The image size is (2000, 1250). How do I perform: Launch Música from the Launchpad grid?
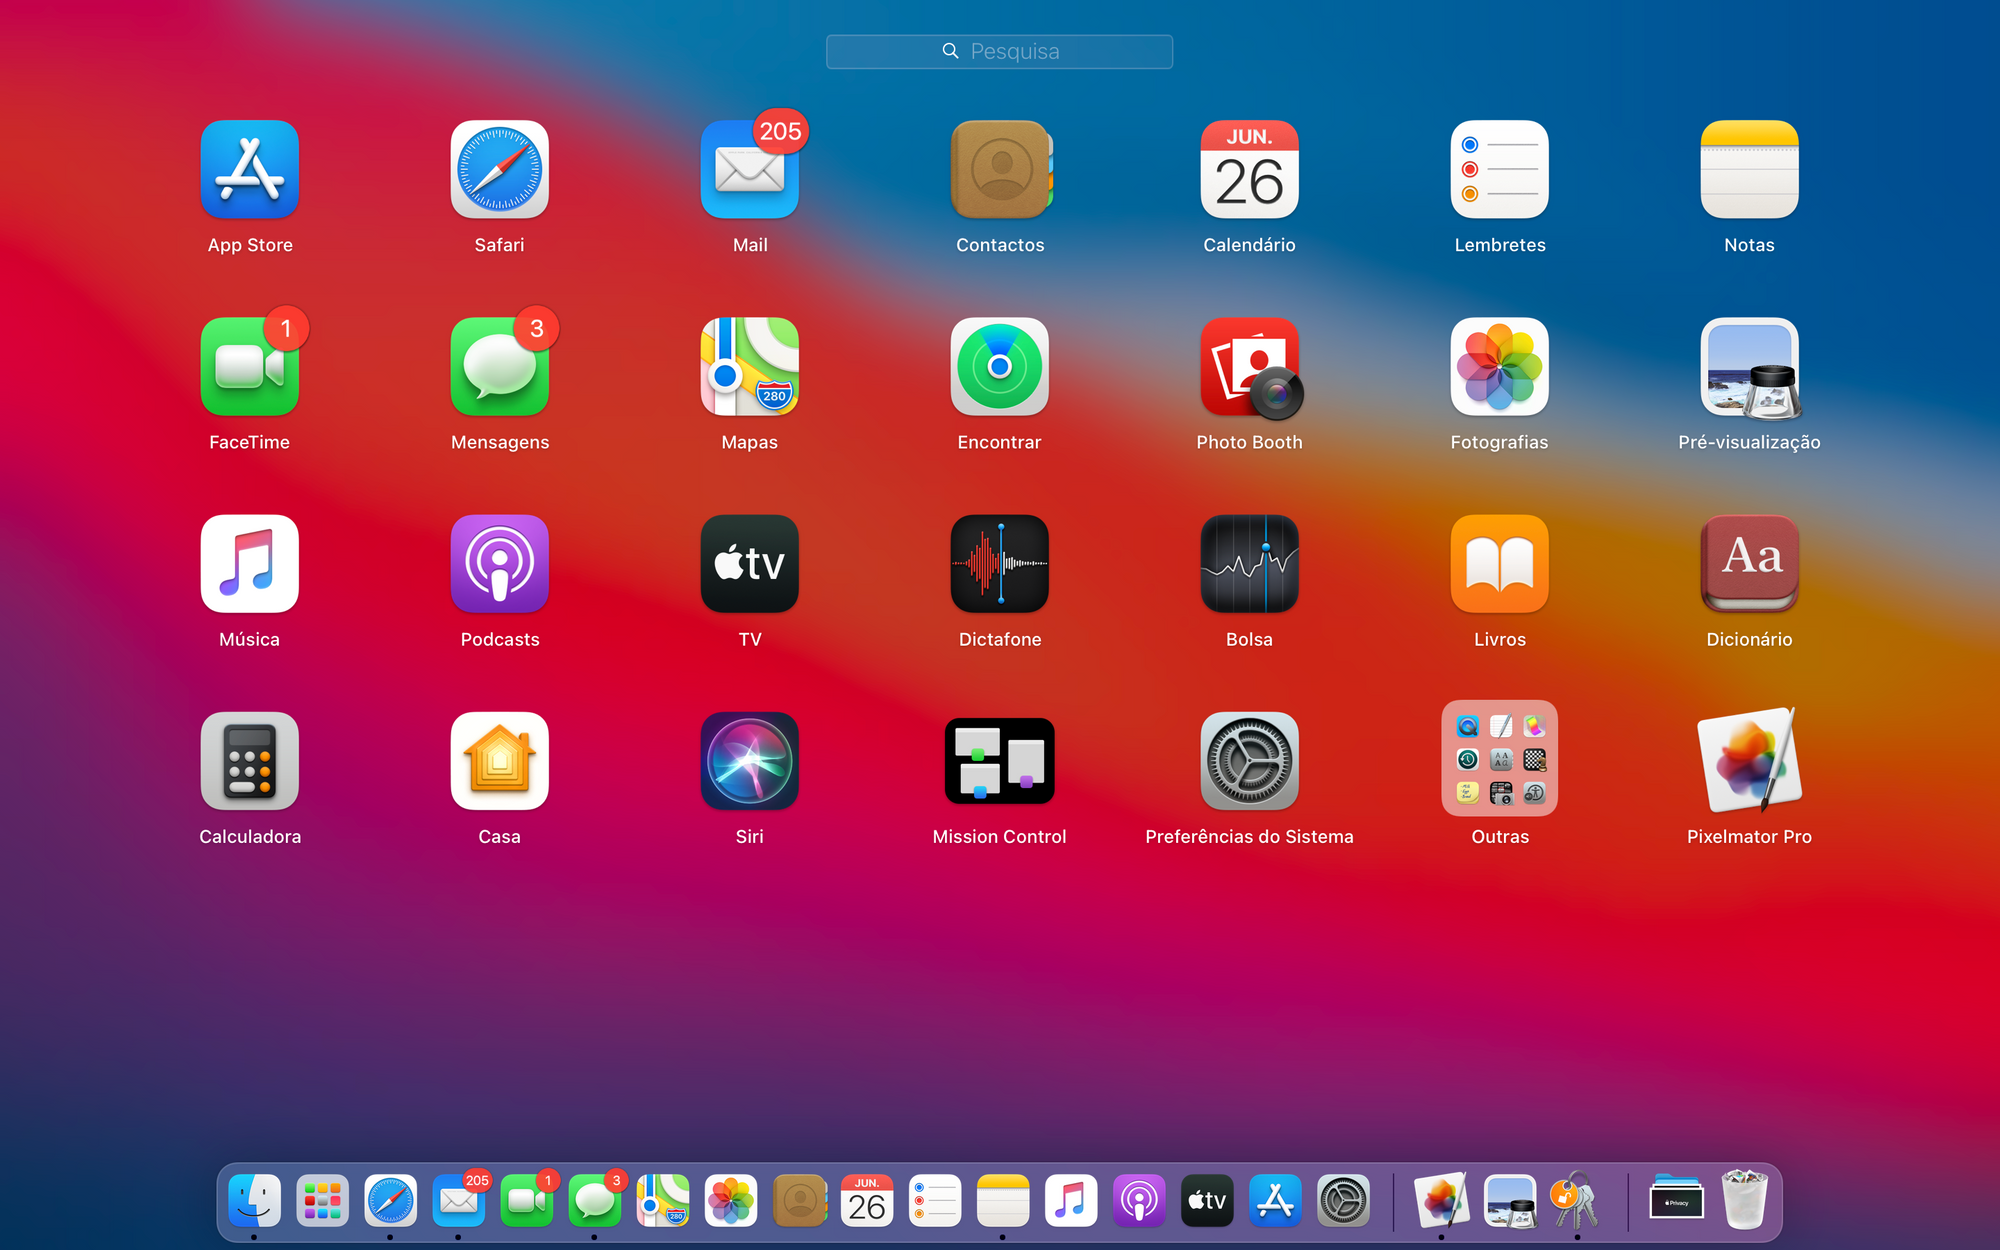[x=250, y=564]
